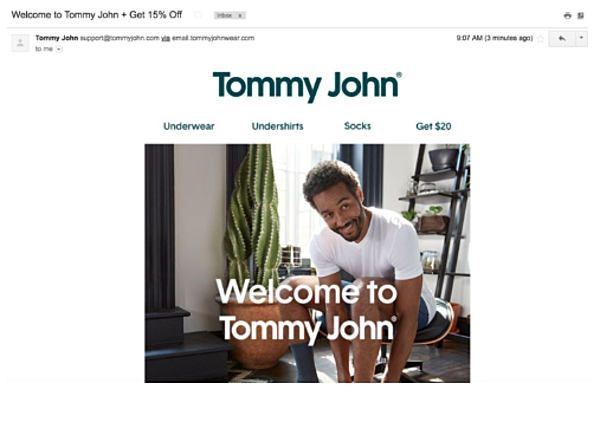Open email in new window icon

(x=580, y=16)
